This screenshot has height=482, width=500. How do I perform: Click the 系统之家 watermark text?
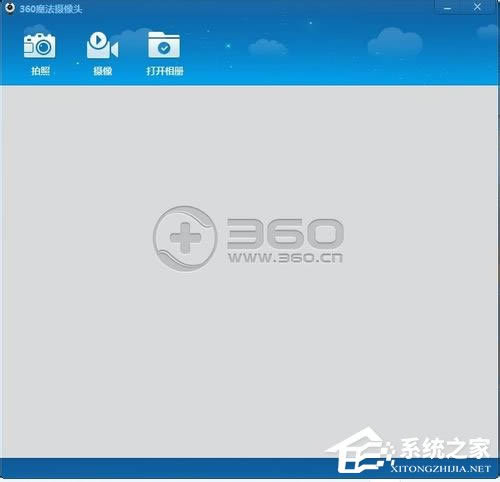tap(445, 448)
